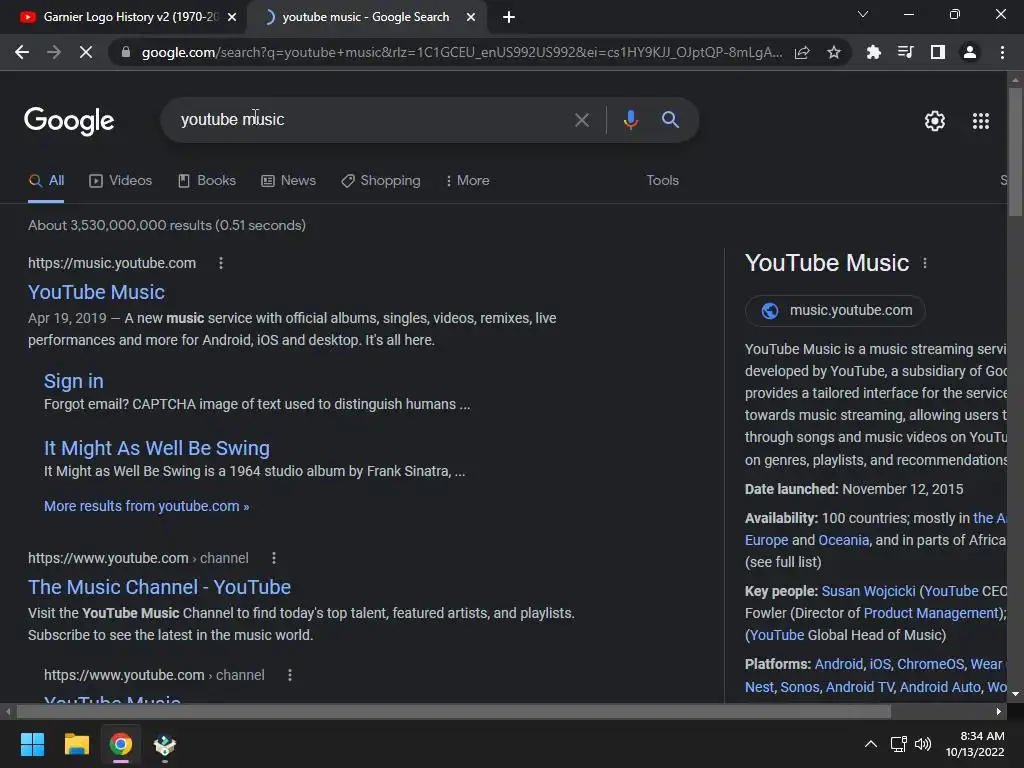Open the Sonos platform link

coord(799,687)
